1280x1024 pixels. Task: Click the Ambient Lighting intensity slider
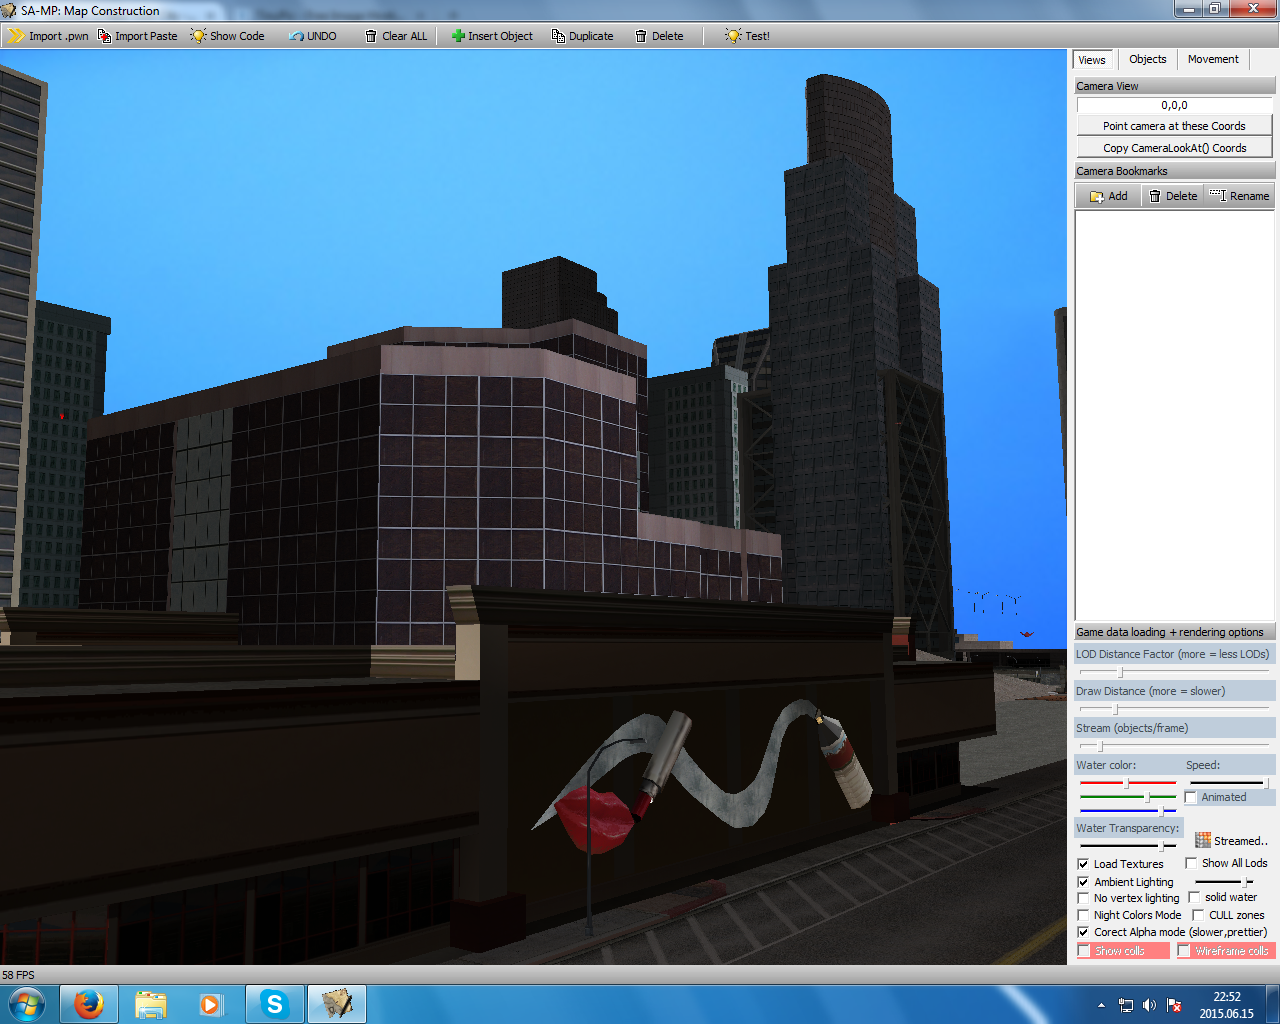(1225, 882)
